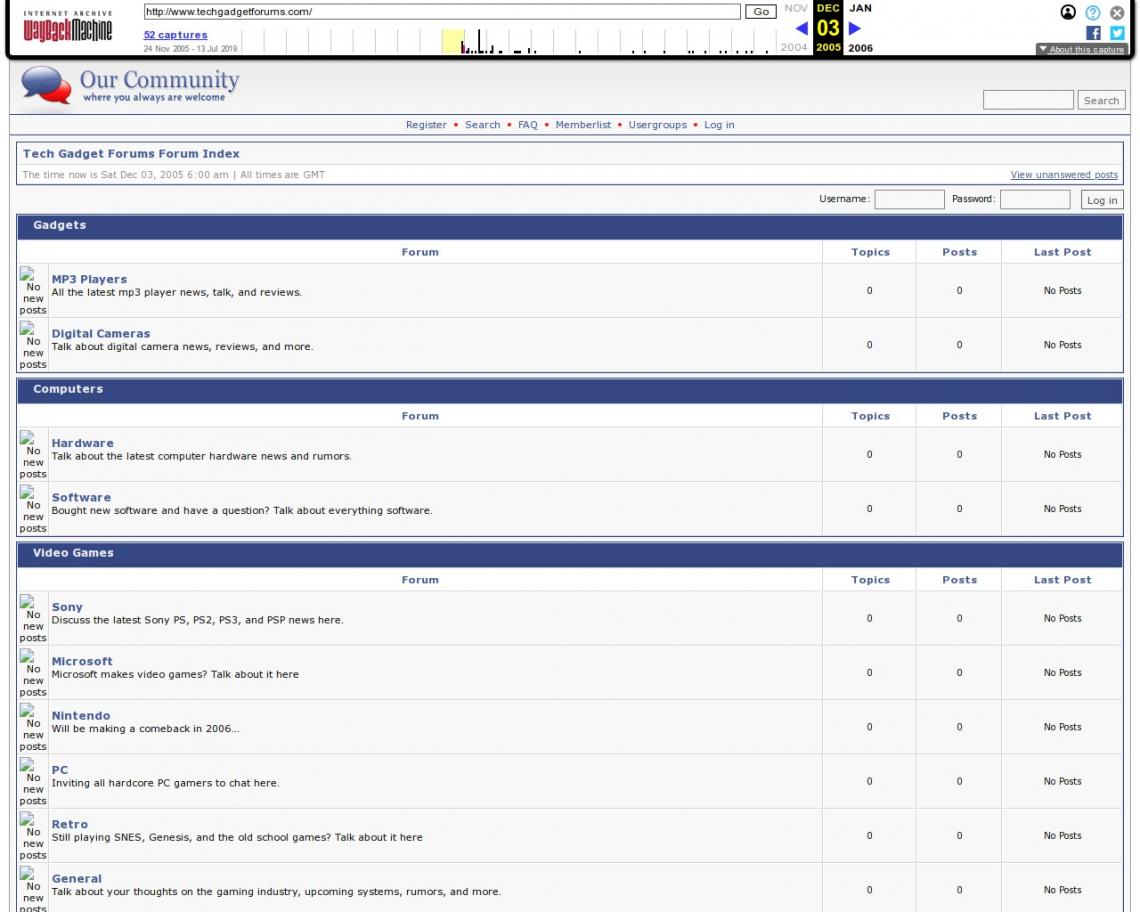Image resolution: width=1140 pixels, height=912 pixels.
Task: Open the Register menu link
Action: tap(426, 125)
